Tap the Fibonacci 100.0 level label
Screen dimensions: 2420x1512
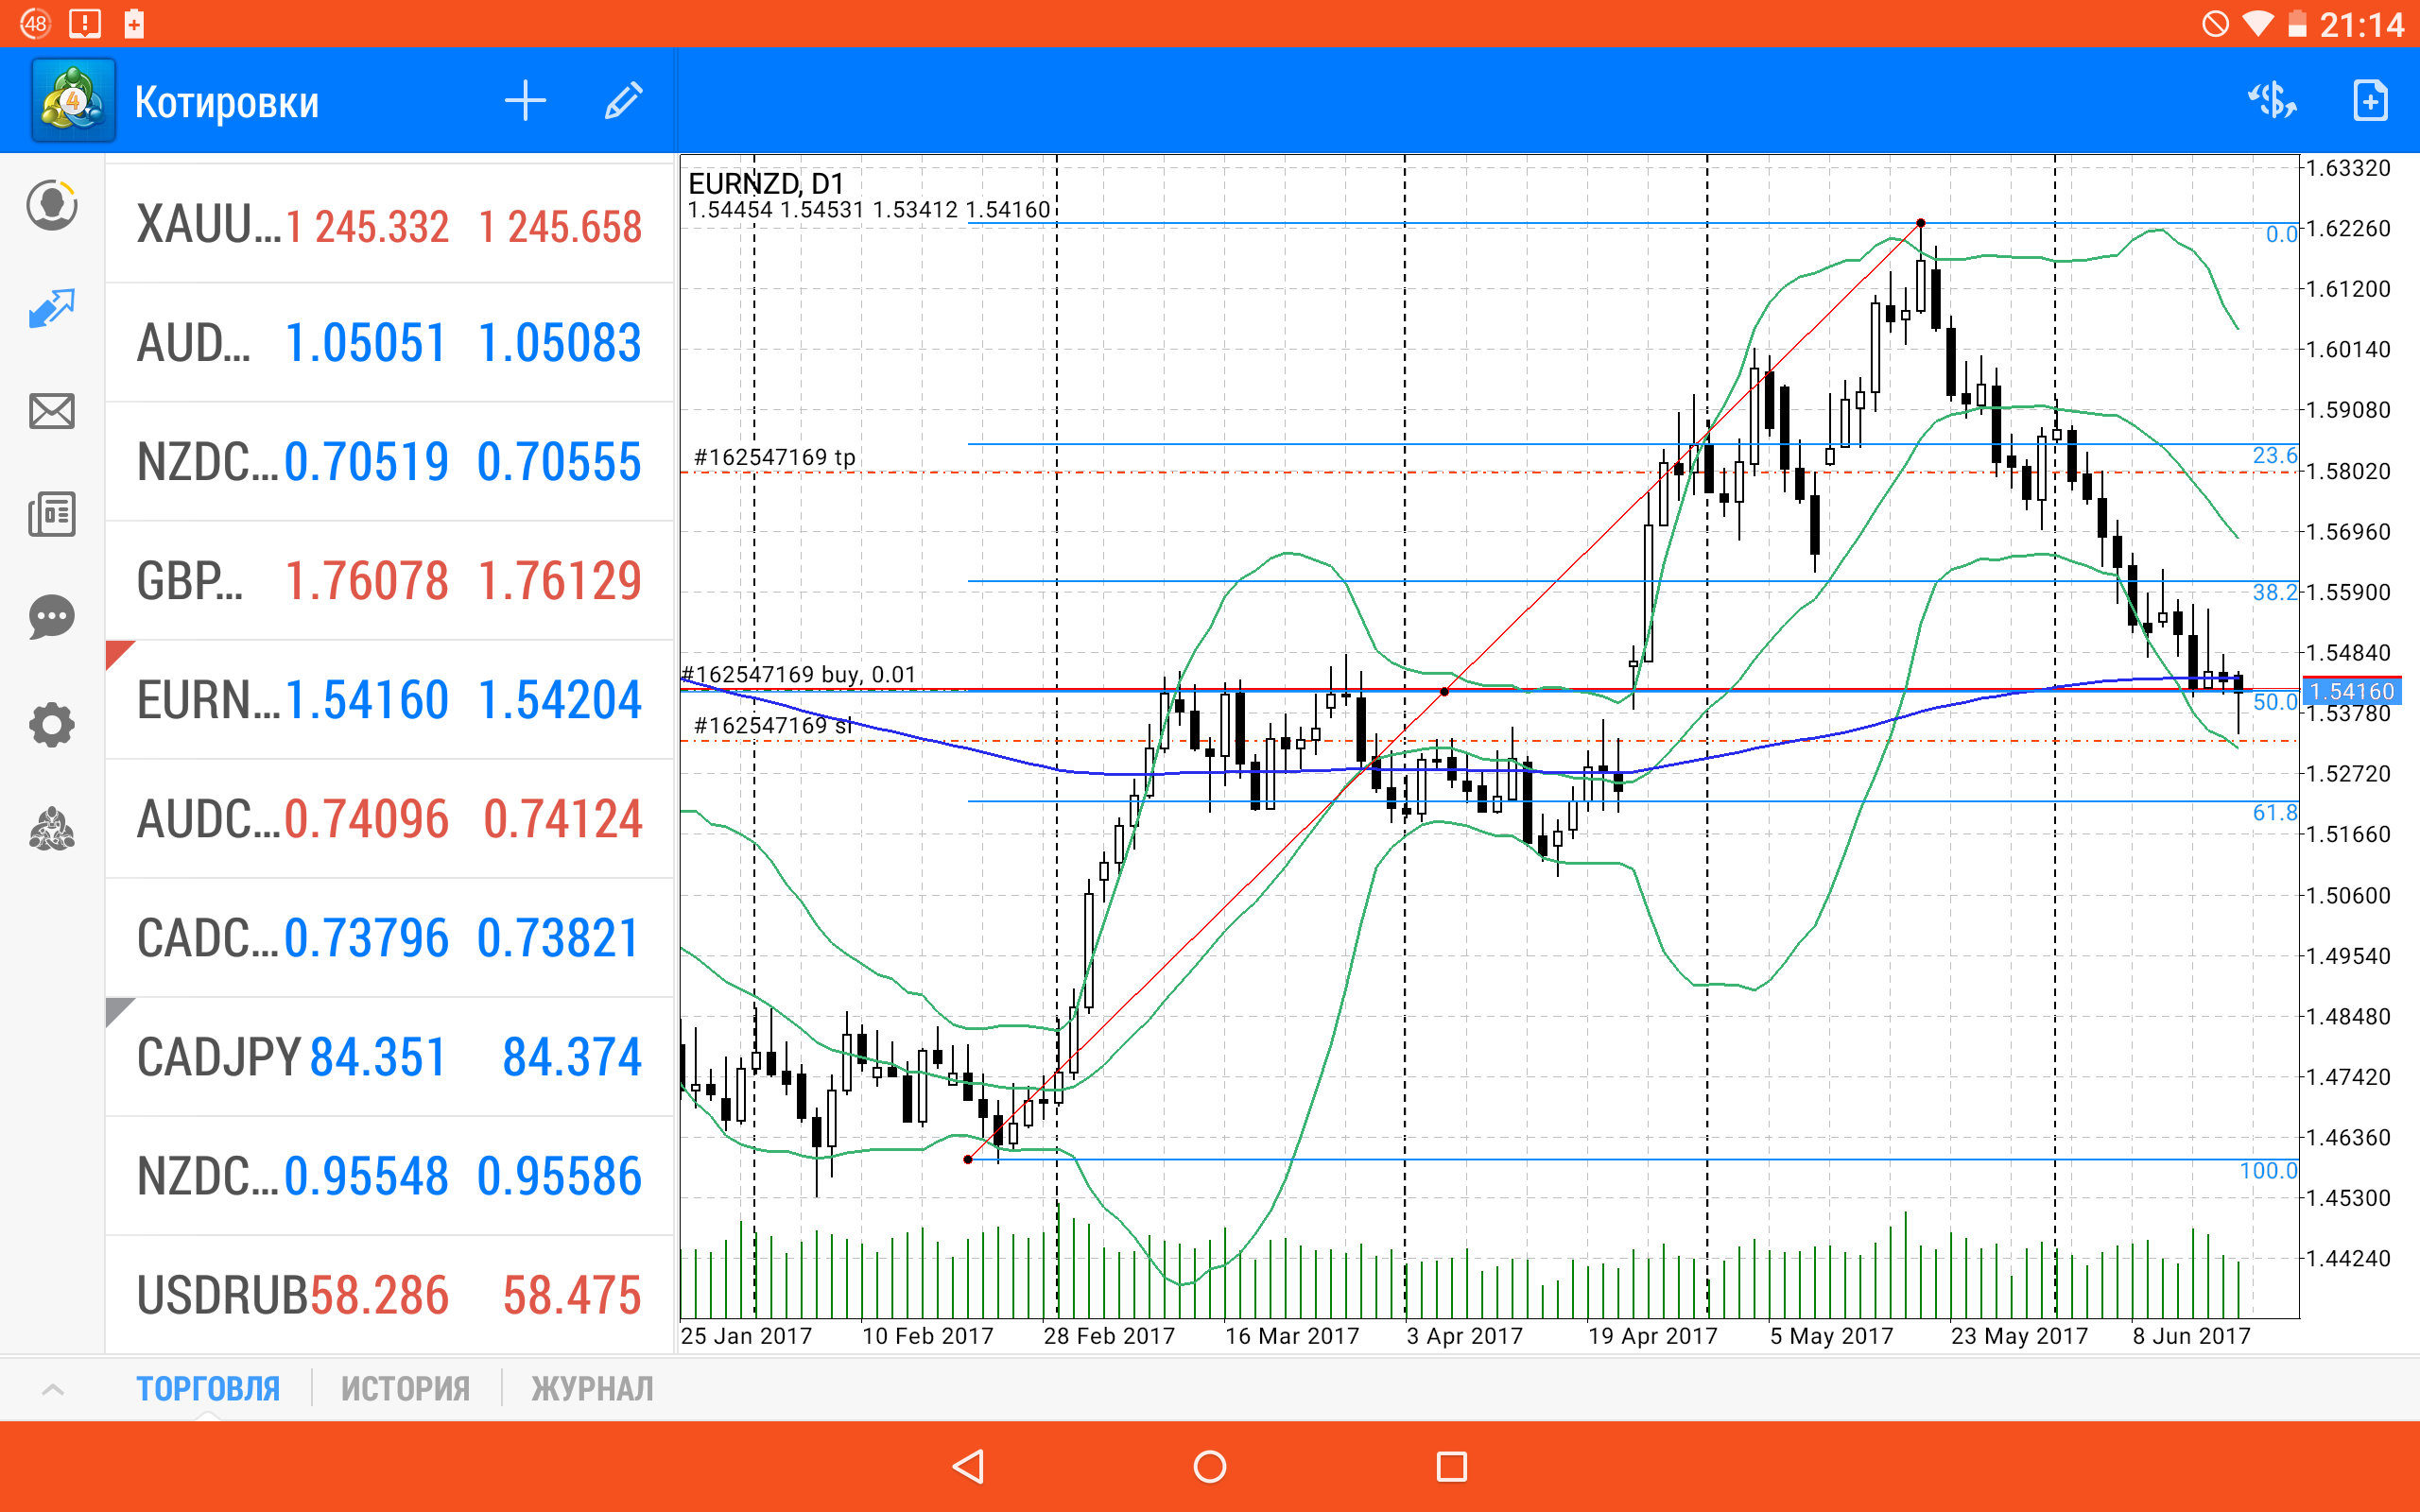(x=2269, y=1170)
